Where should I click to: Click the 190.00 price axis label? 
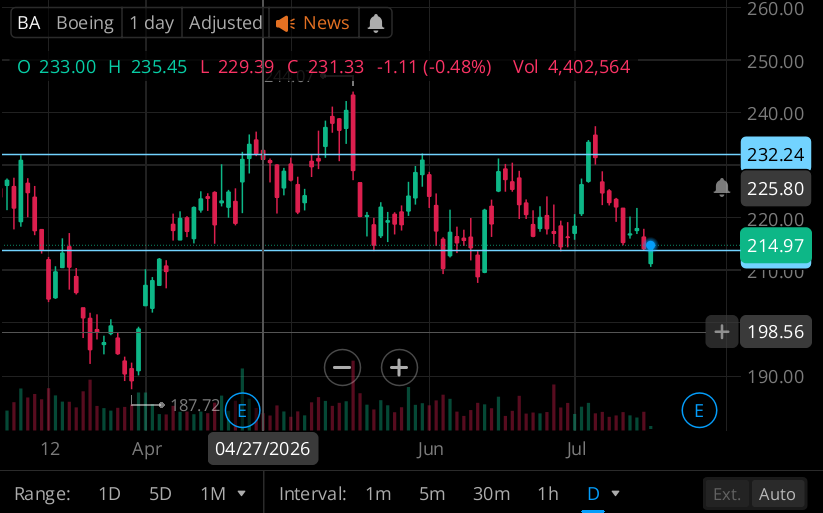[775, 376]
